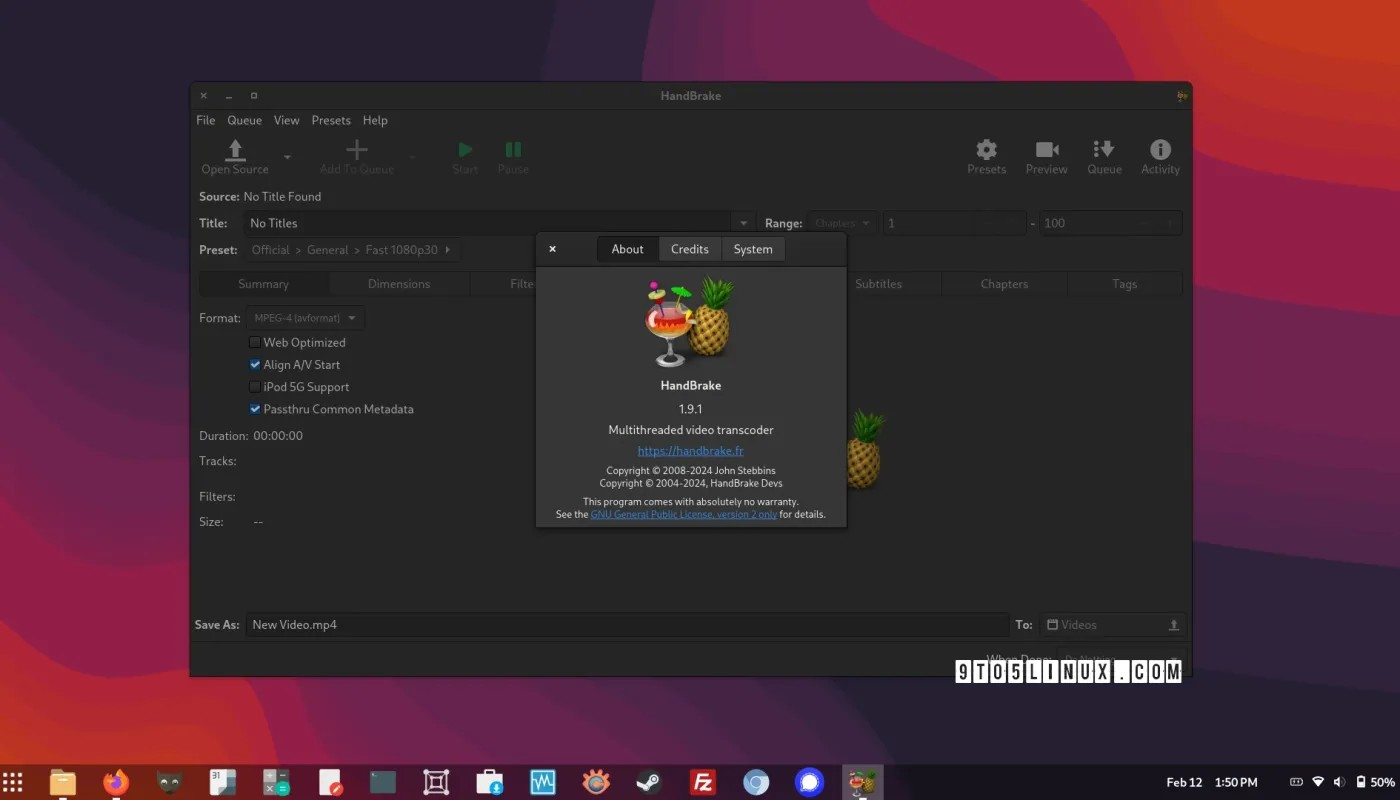Disable the Align A/V Start checkbox
Image resolution: width=1400 pixels, height=800 pixels.
tap(255, 364)
